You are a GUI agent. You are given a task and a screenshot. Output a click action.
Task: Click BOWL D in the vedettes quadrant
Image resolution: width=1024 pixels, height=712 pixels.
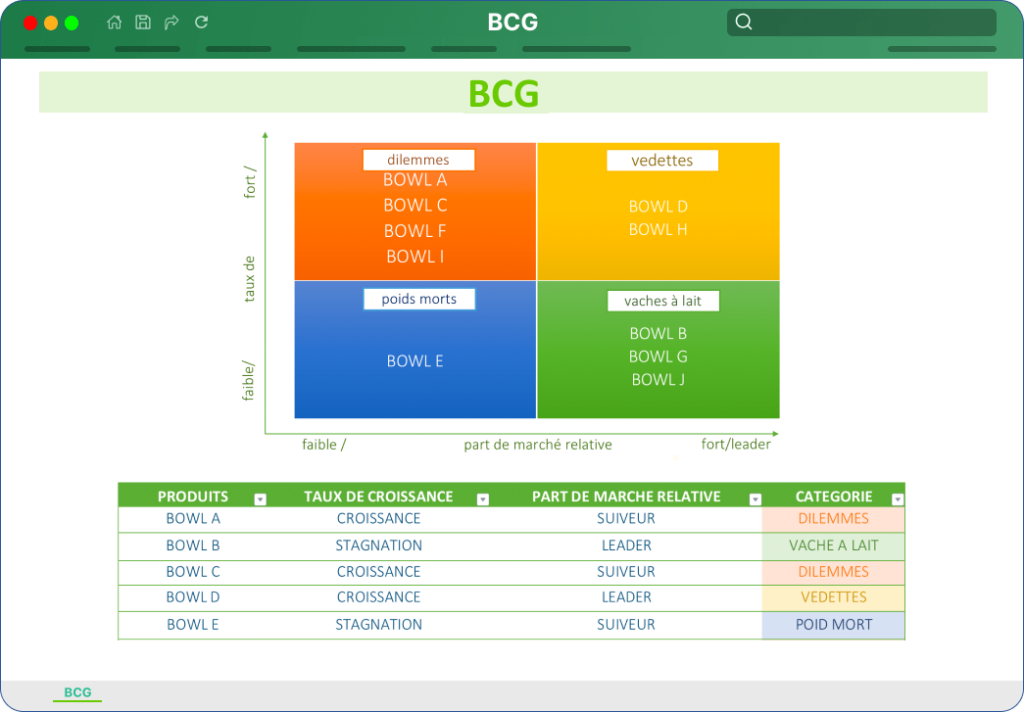pos(658,206)
